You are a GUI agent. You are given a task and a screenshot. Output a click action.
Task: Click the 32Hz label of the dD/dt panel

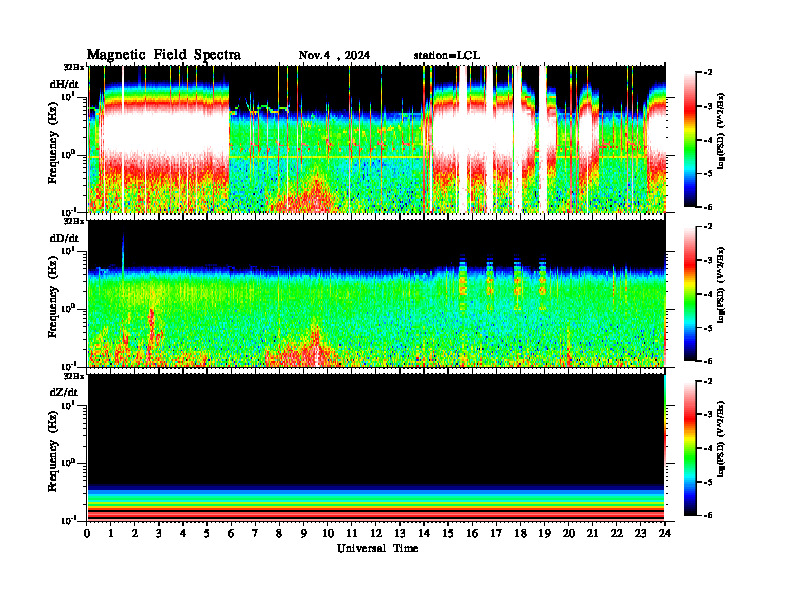(74, 221)
